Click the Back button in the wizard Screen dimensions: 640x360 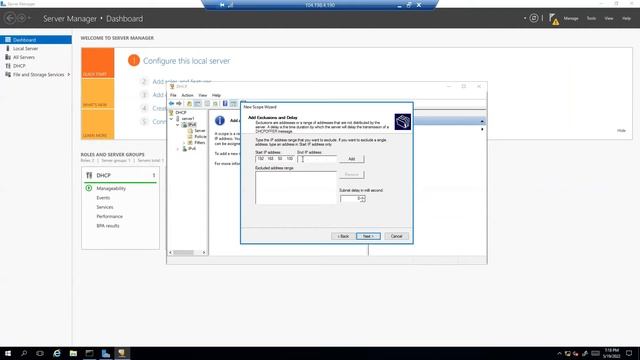pos(343,236)
